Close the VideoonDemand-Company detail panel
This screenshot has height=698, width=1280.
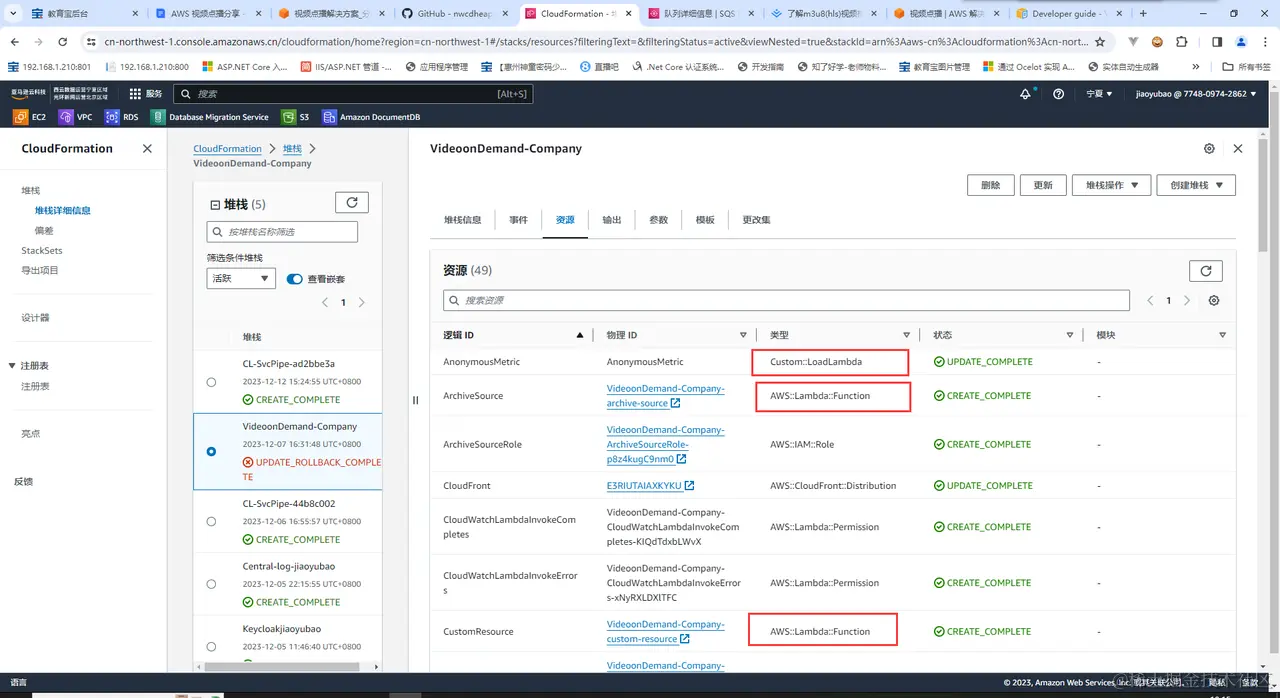pos(1238,148)
